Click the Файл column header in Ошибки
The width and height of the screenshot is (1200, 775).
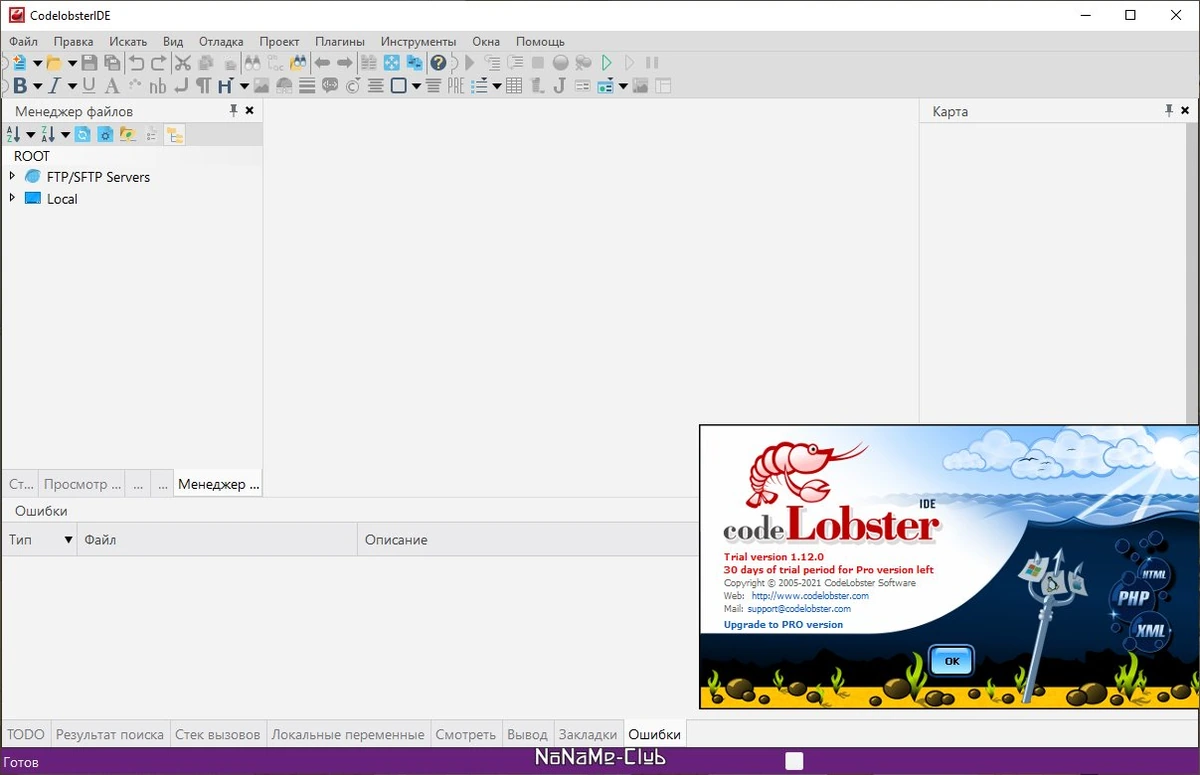click(x=217, y=540)
